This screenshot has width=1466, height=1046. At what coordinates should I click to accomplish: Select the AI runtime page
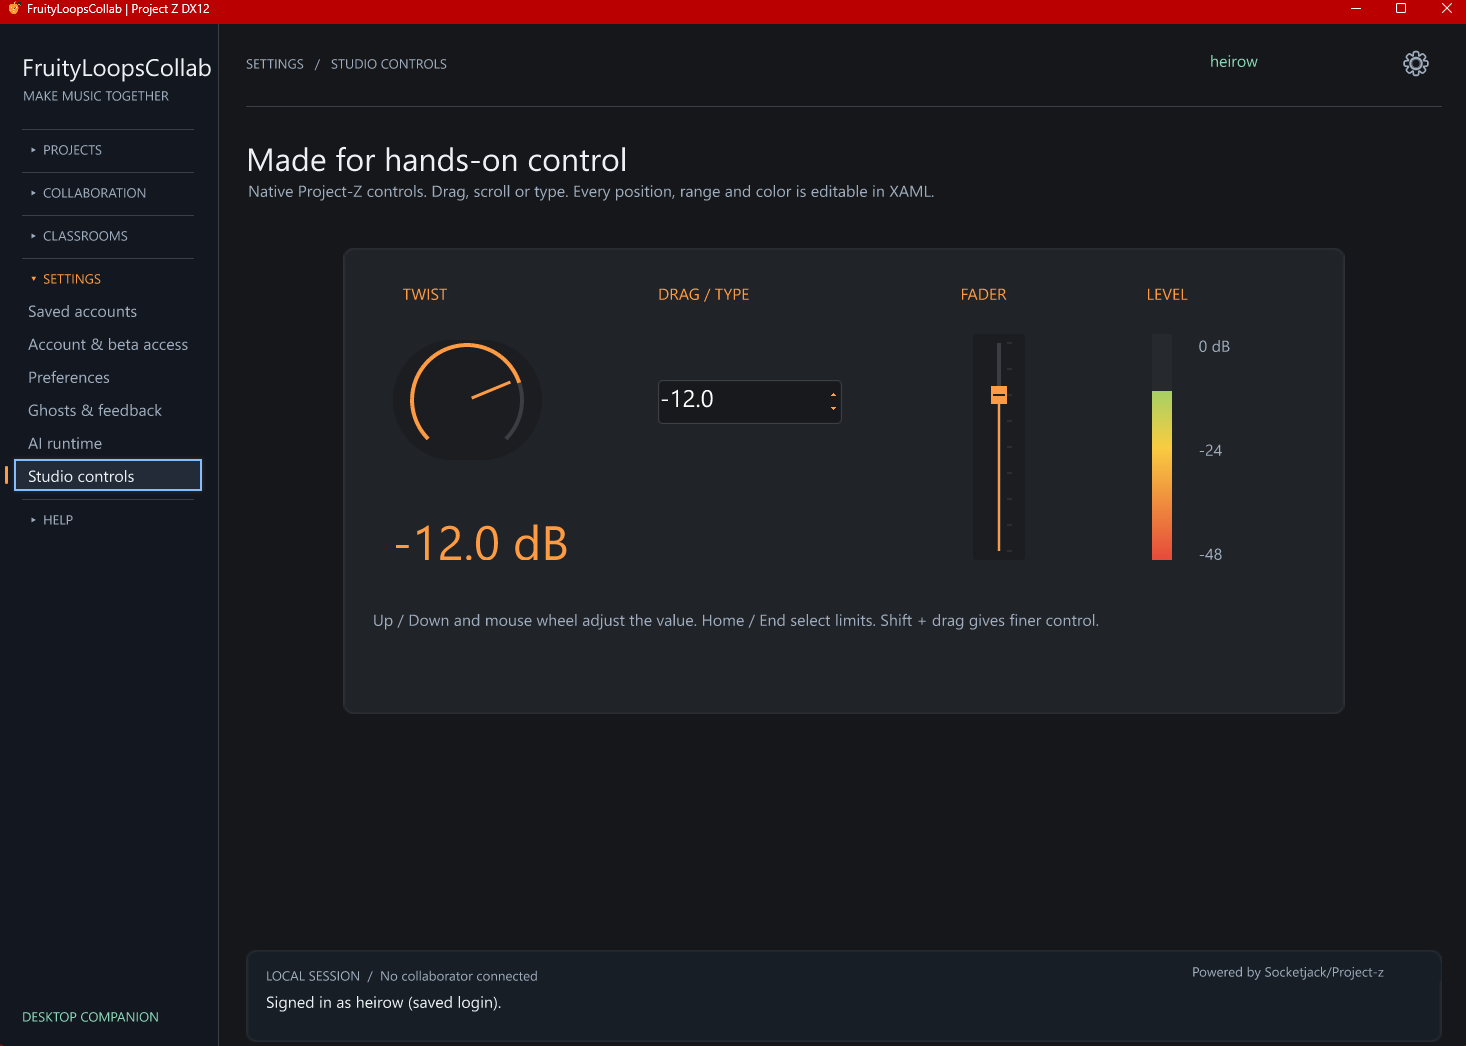point(65,444)
